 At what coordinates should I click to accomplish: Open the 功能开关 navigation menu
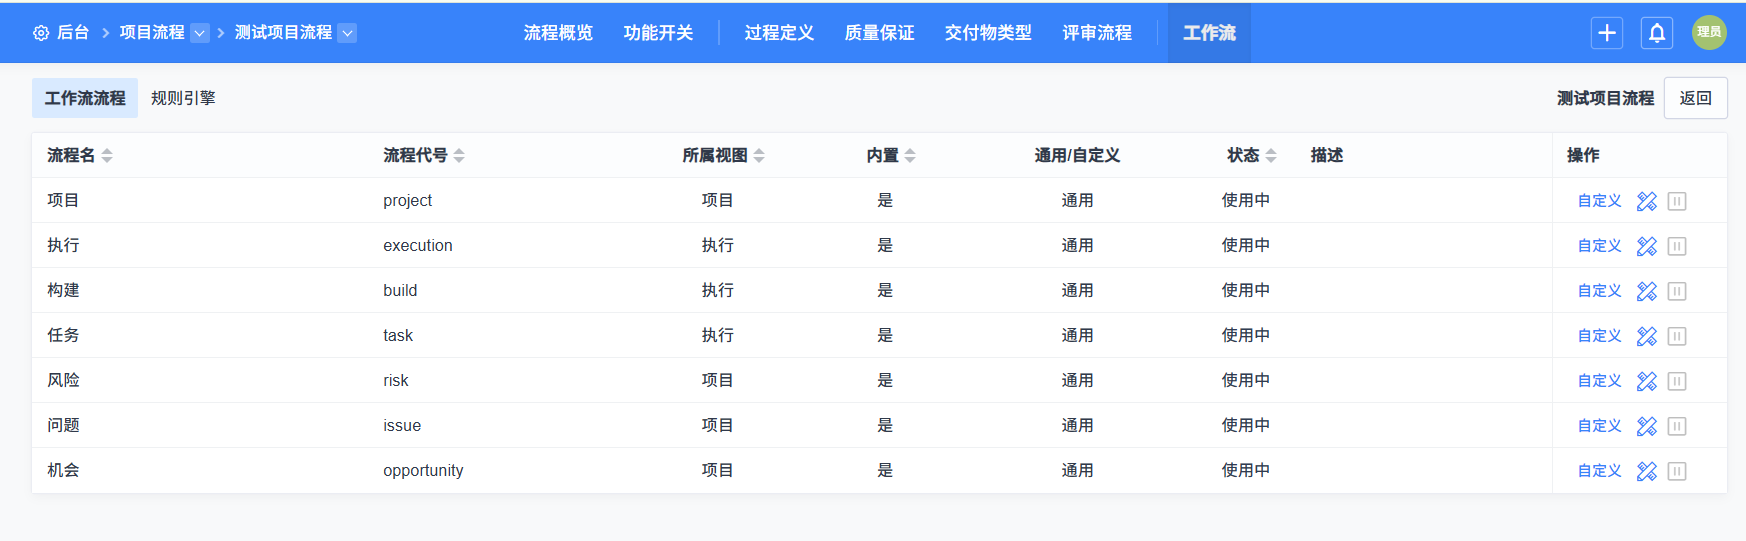point(658,33)
